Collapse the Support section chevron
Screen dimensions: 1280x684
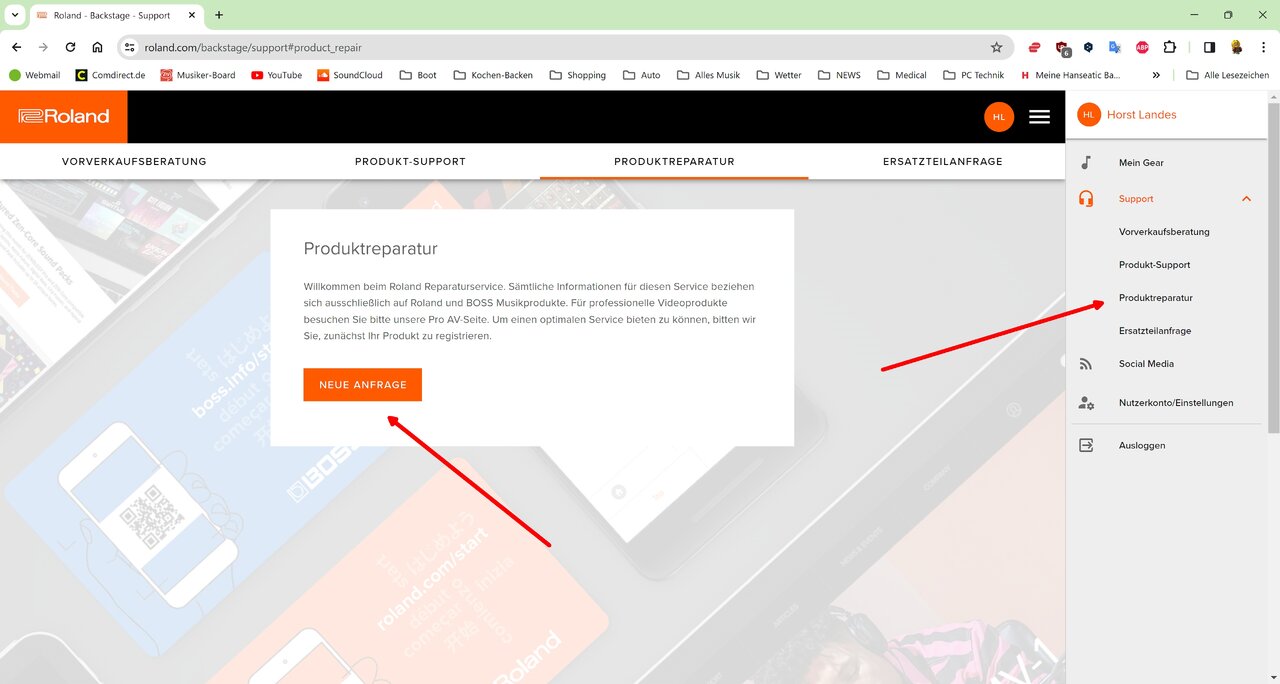click(1246, 199)
